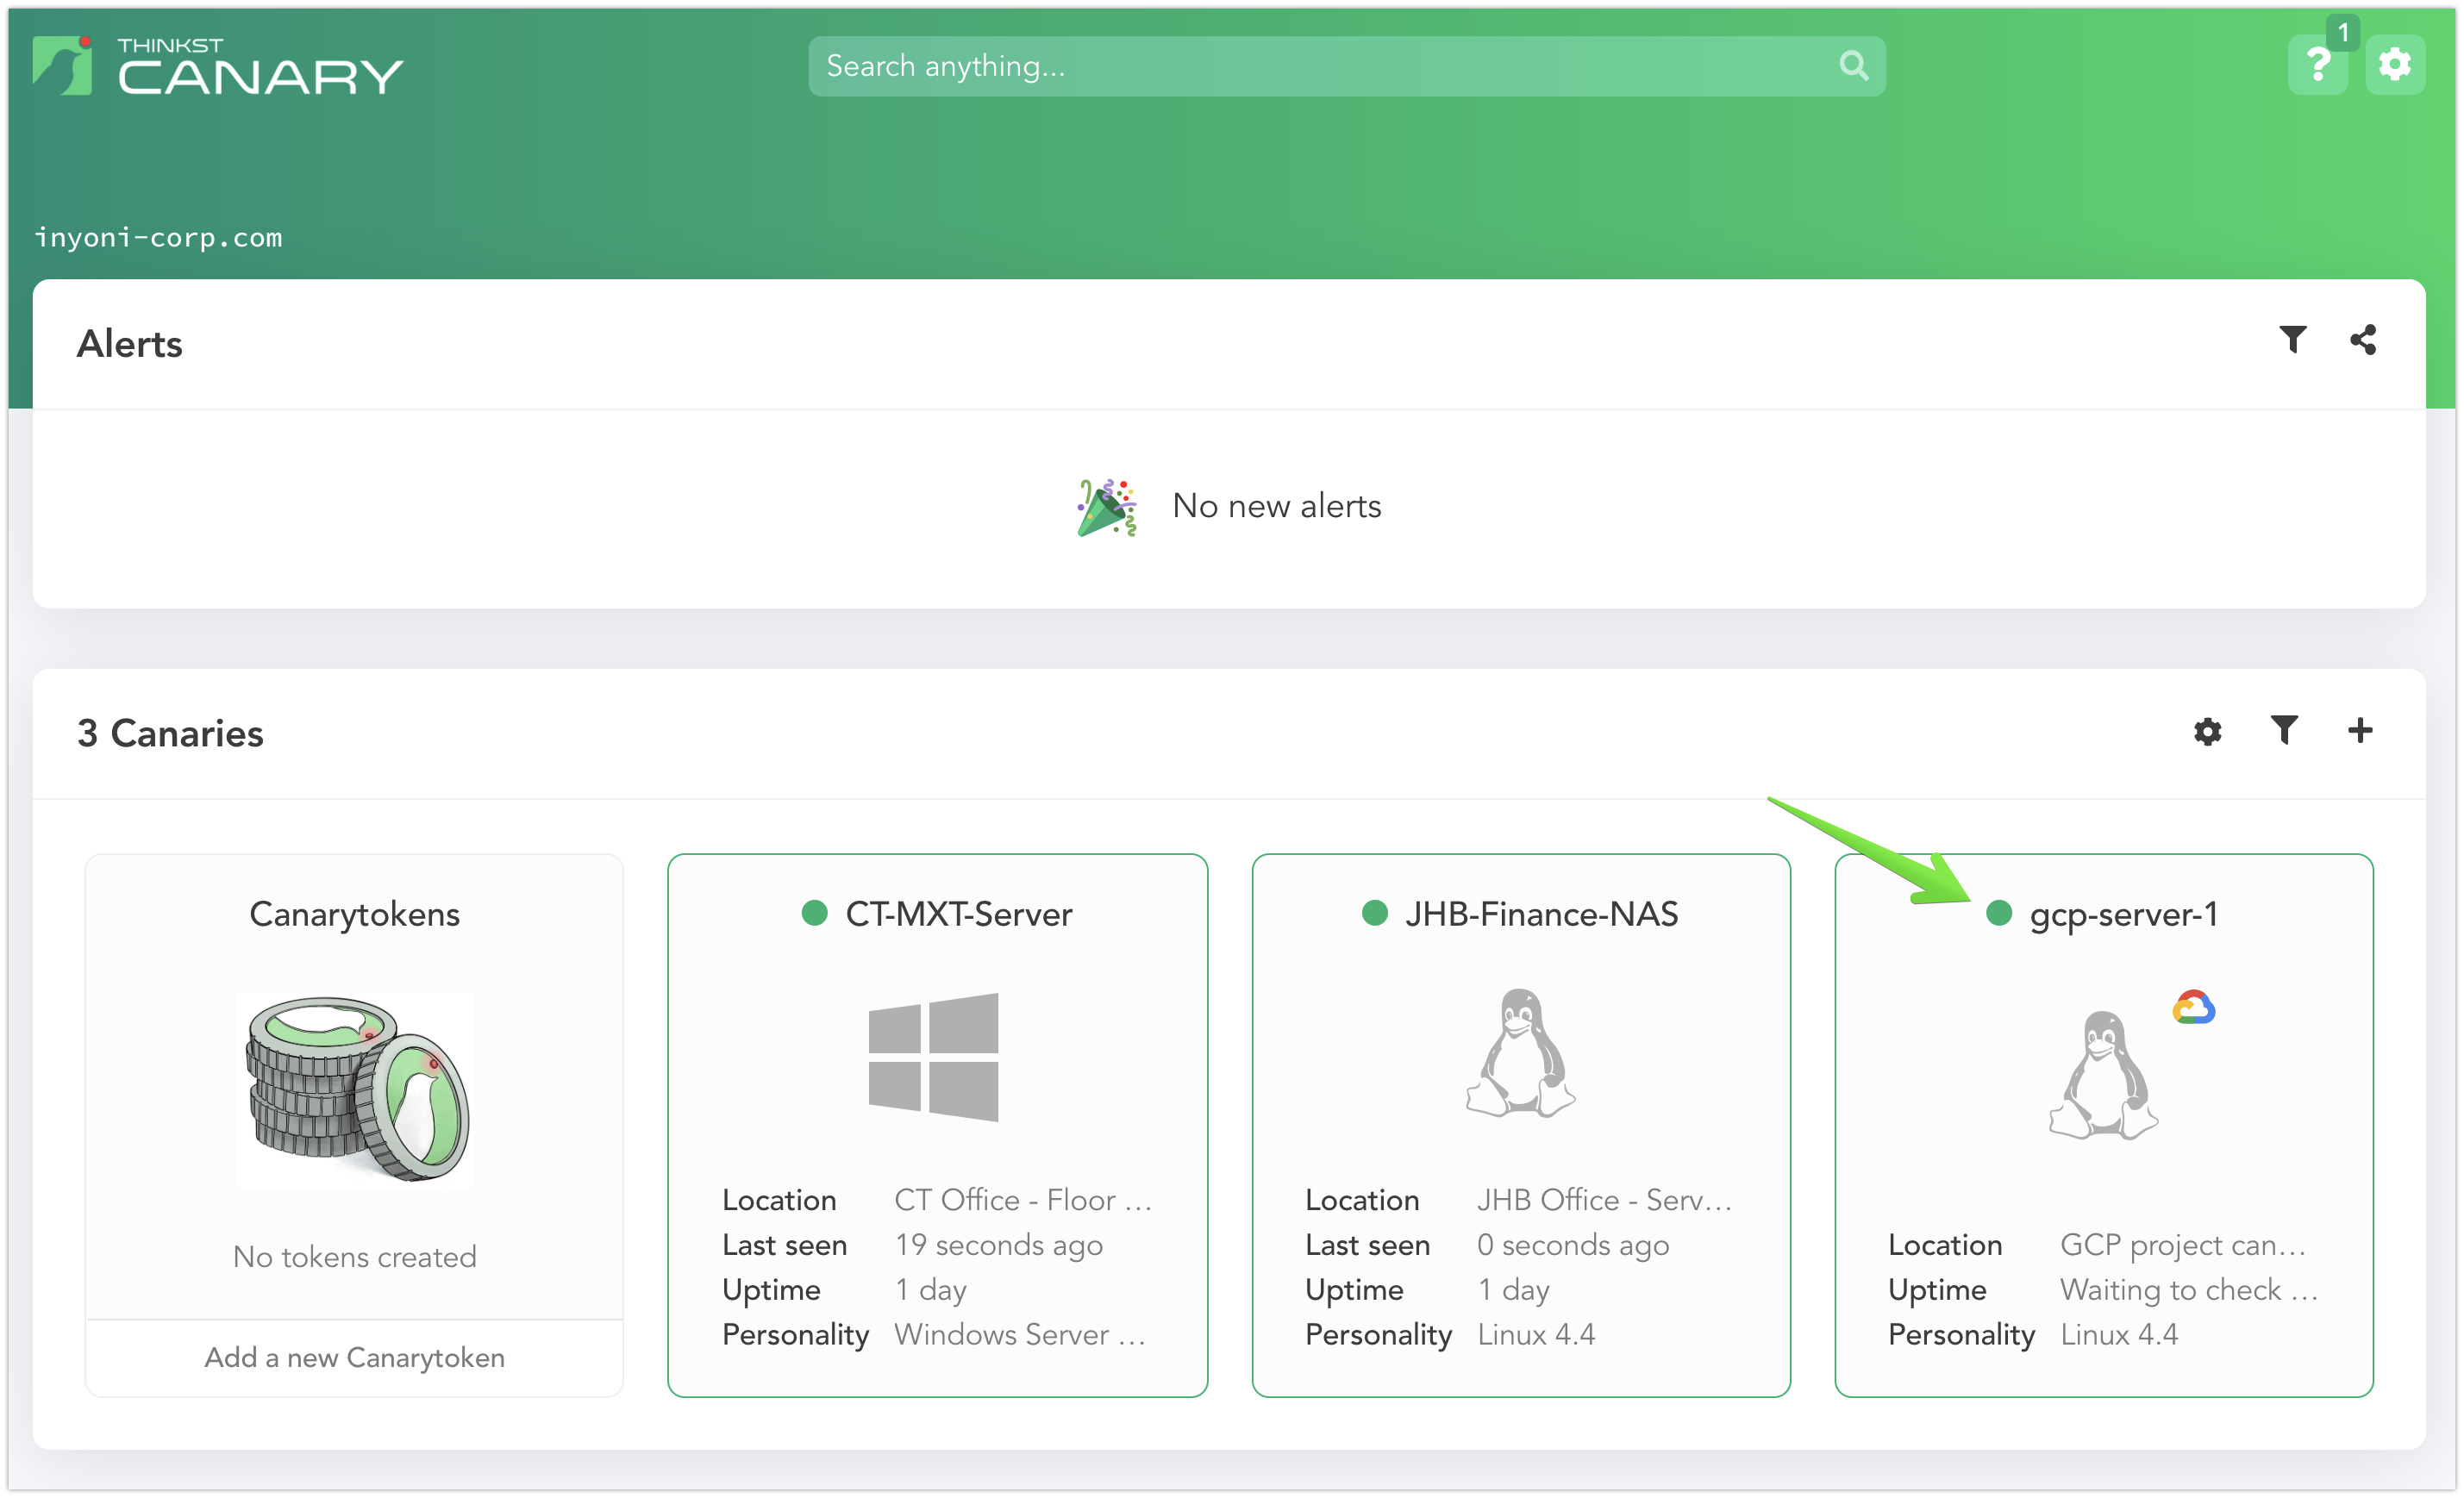Click 'Waiting to check …' uptime value
This screenshot has width=2464, height=1498.
pyautogui.click(x=2188, y=1290)
